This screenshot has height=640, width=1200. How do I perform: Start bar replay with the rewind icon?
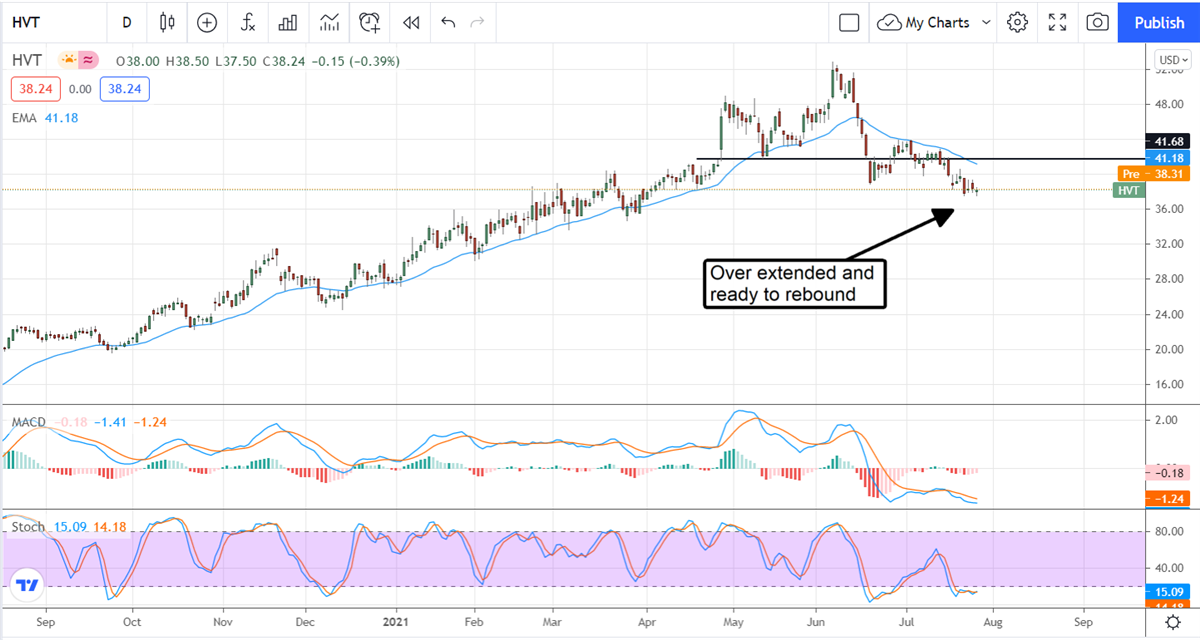410,22
